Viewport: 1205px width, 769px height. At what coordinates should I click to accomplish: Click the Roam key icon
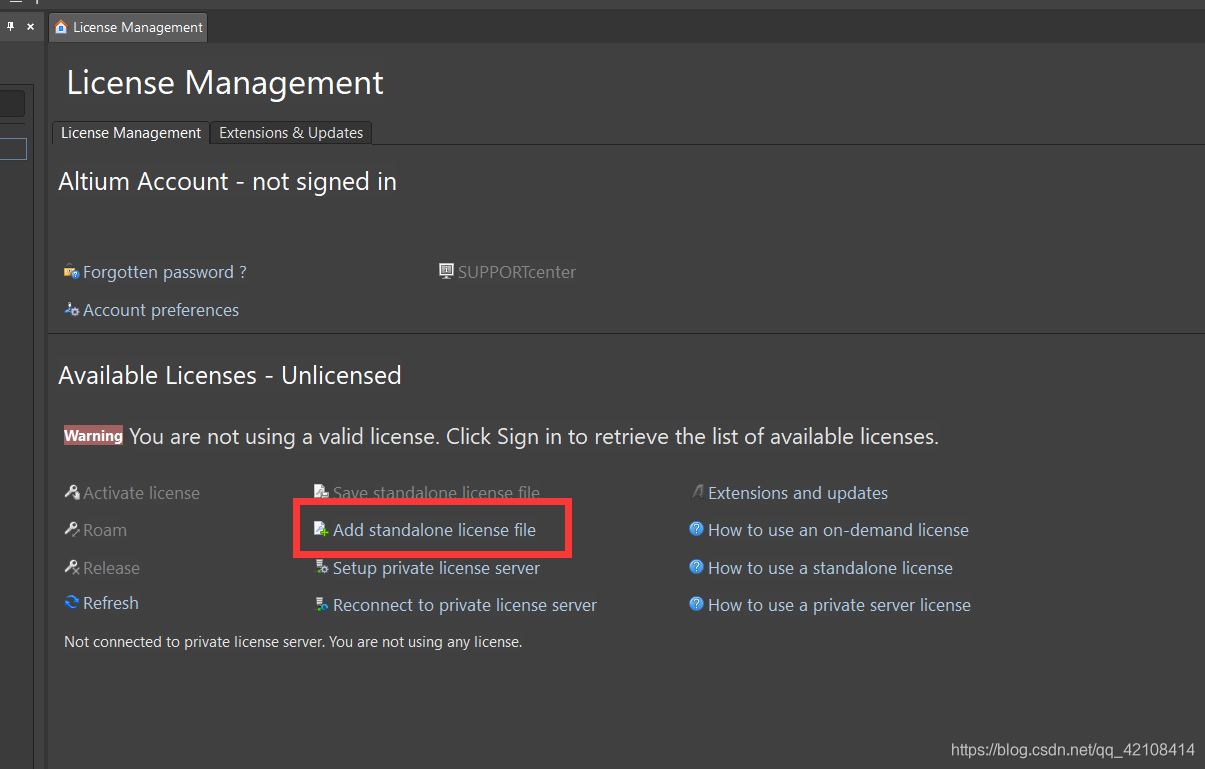tap(71, 529)
